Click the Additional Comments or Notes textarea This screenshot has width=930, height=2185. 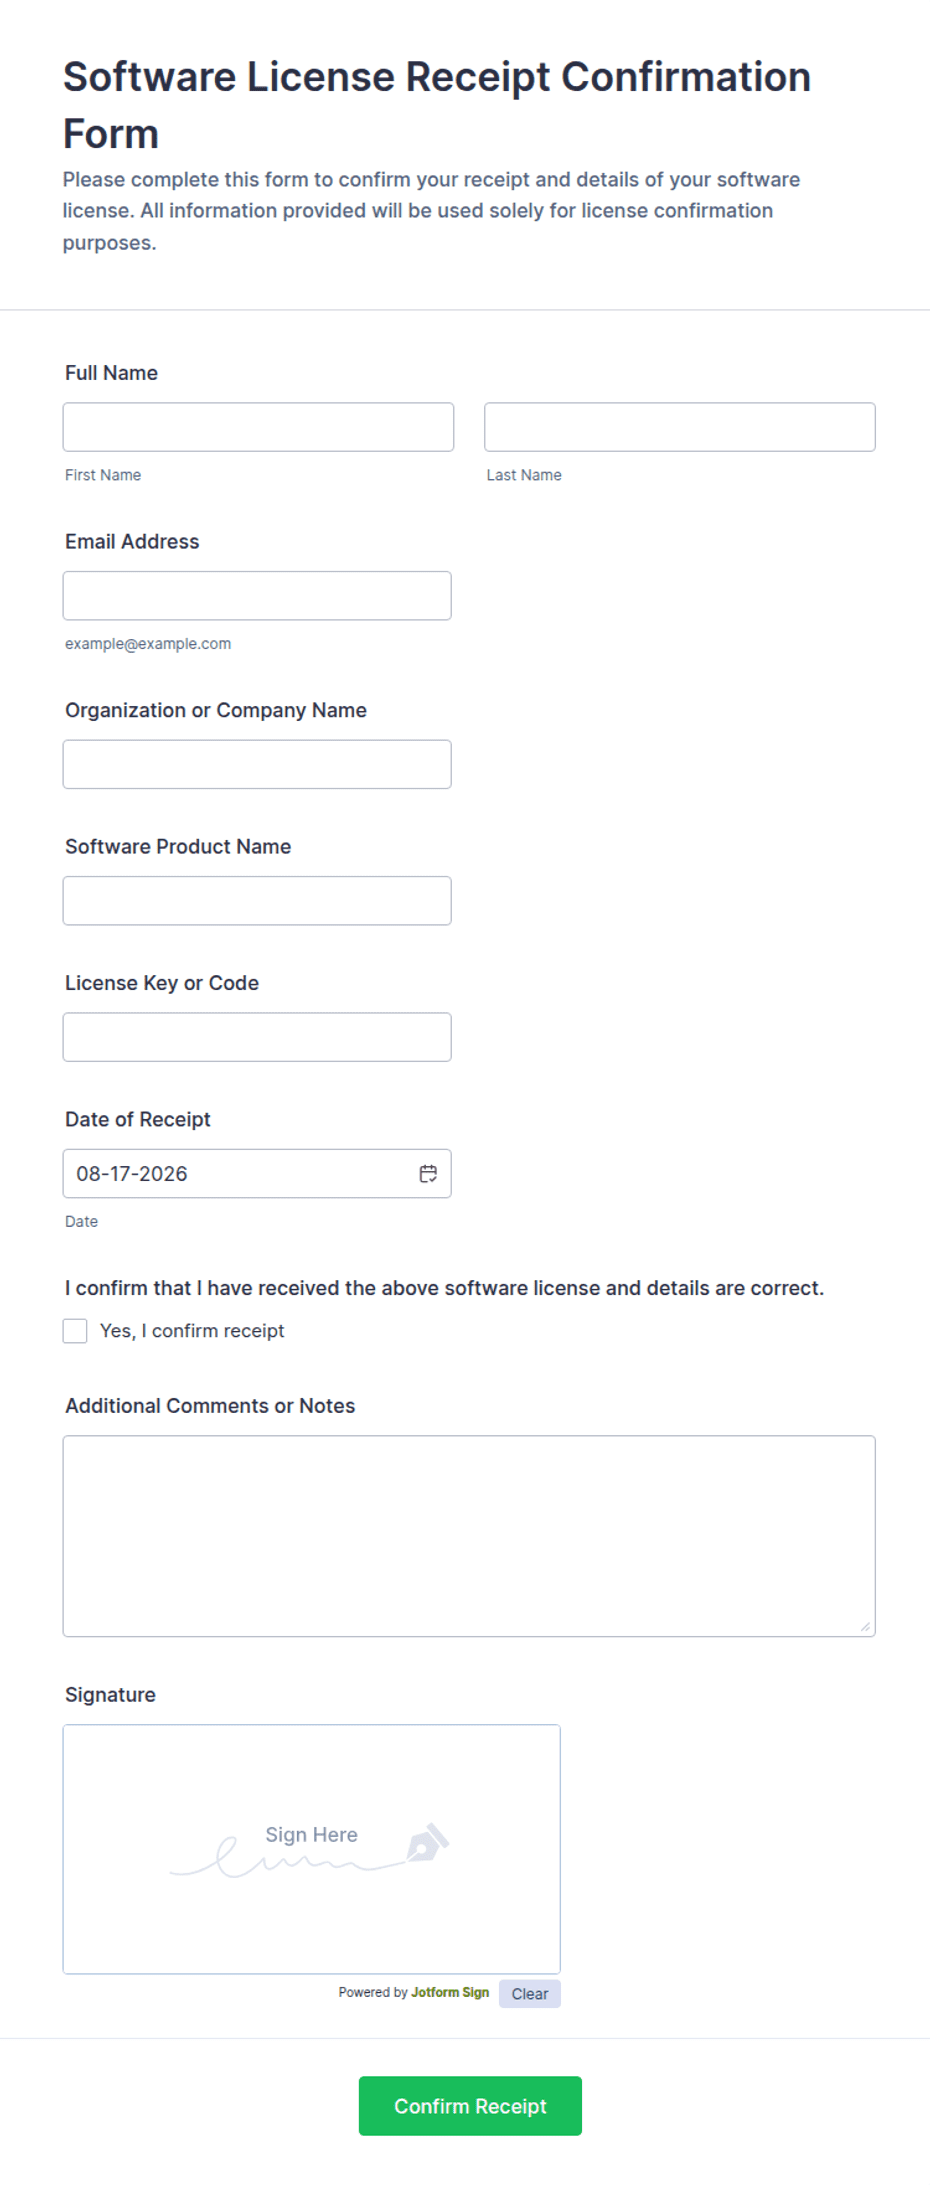469,1537
